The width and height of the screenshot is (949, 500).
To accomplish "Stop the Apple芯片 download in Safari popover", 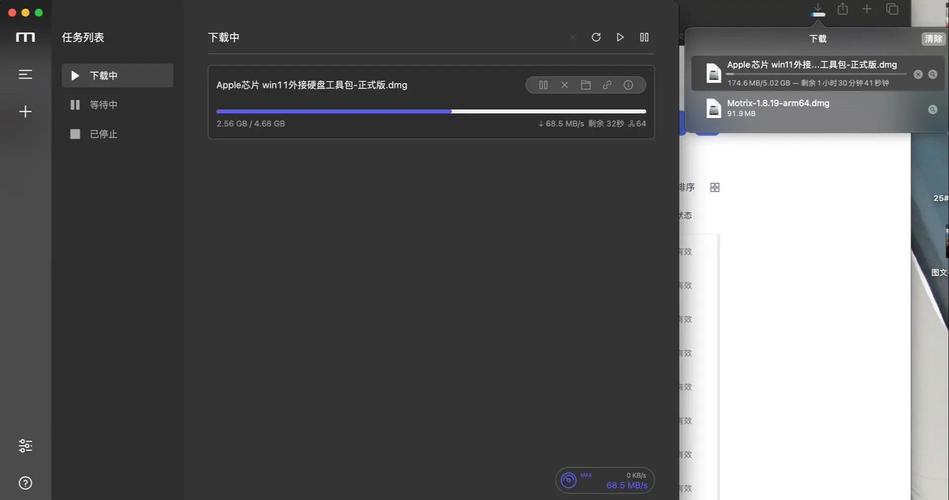I will tap(918, 74).
